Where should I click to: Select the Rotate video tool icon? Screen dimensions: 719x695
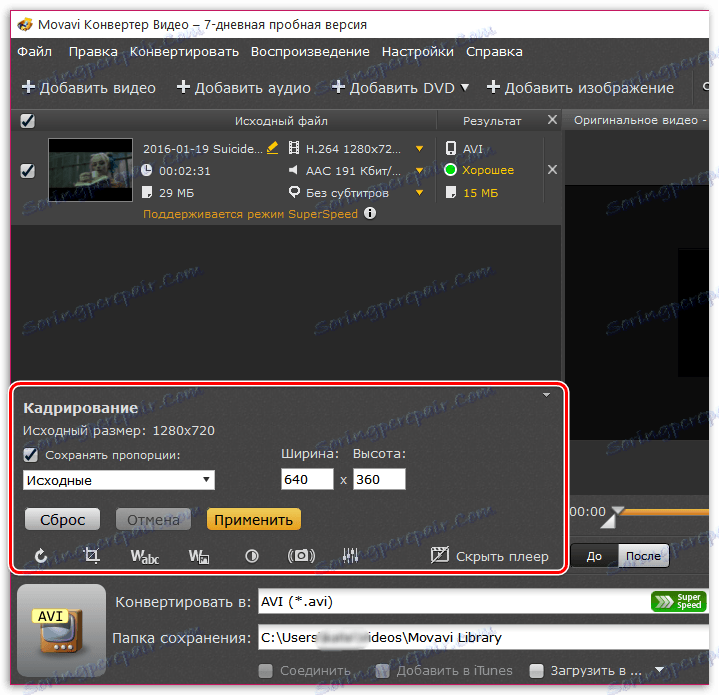(x=41, y=556)
